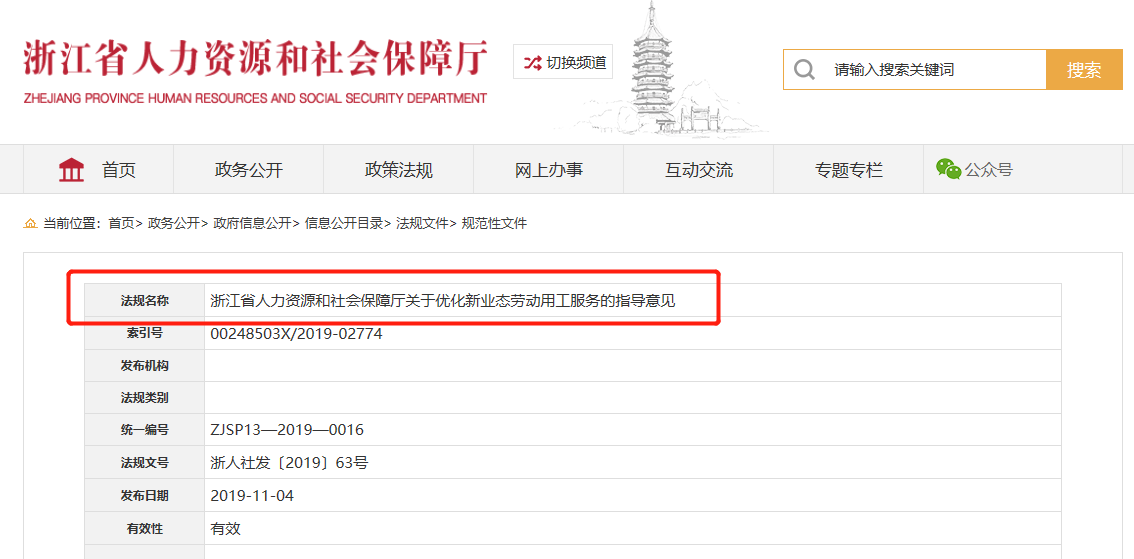Click the document number 浙人社发〔2019〕63号
Viewport: 1134px width, 559px height.
point(289,463)
